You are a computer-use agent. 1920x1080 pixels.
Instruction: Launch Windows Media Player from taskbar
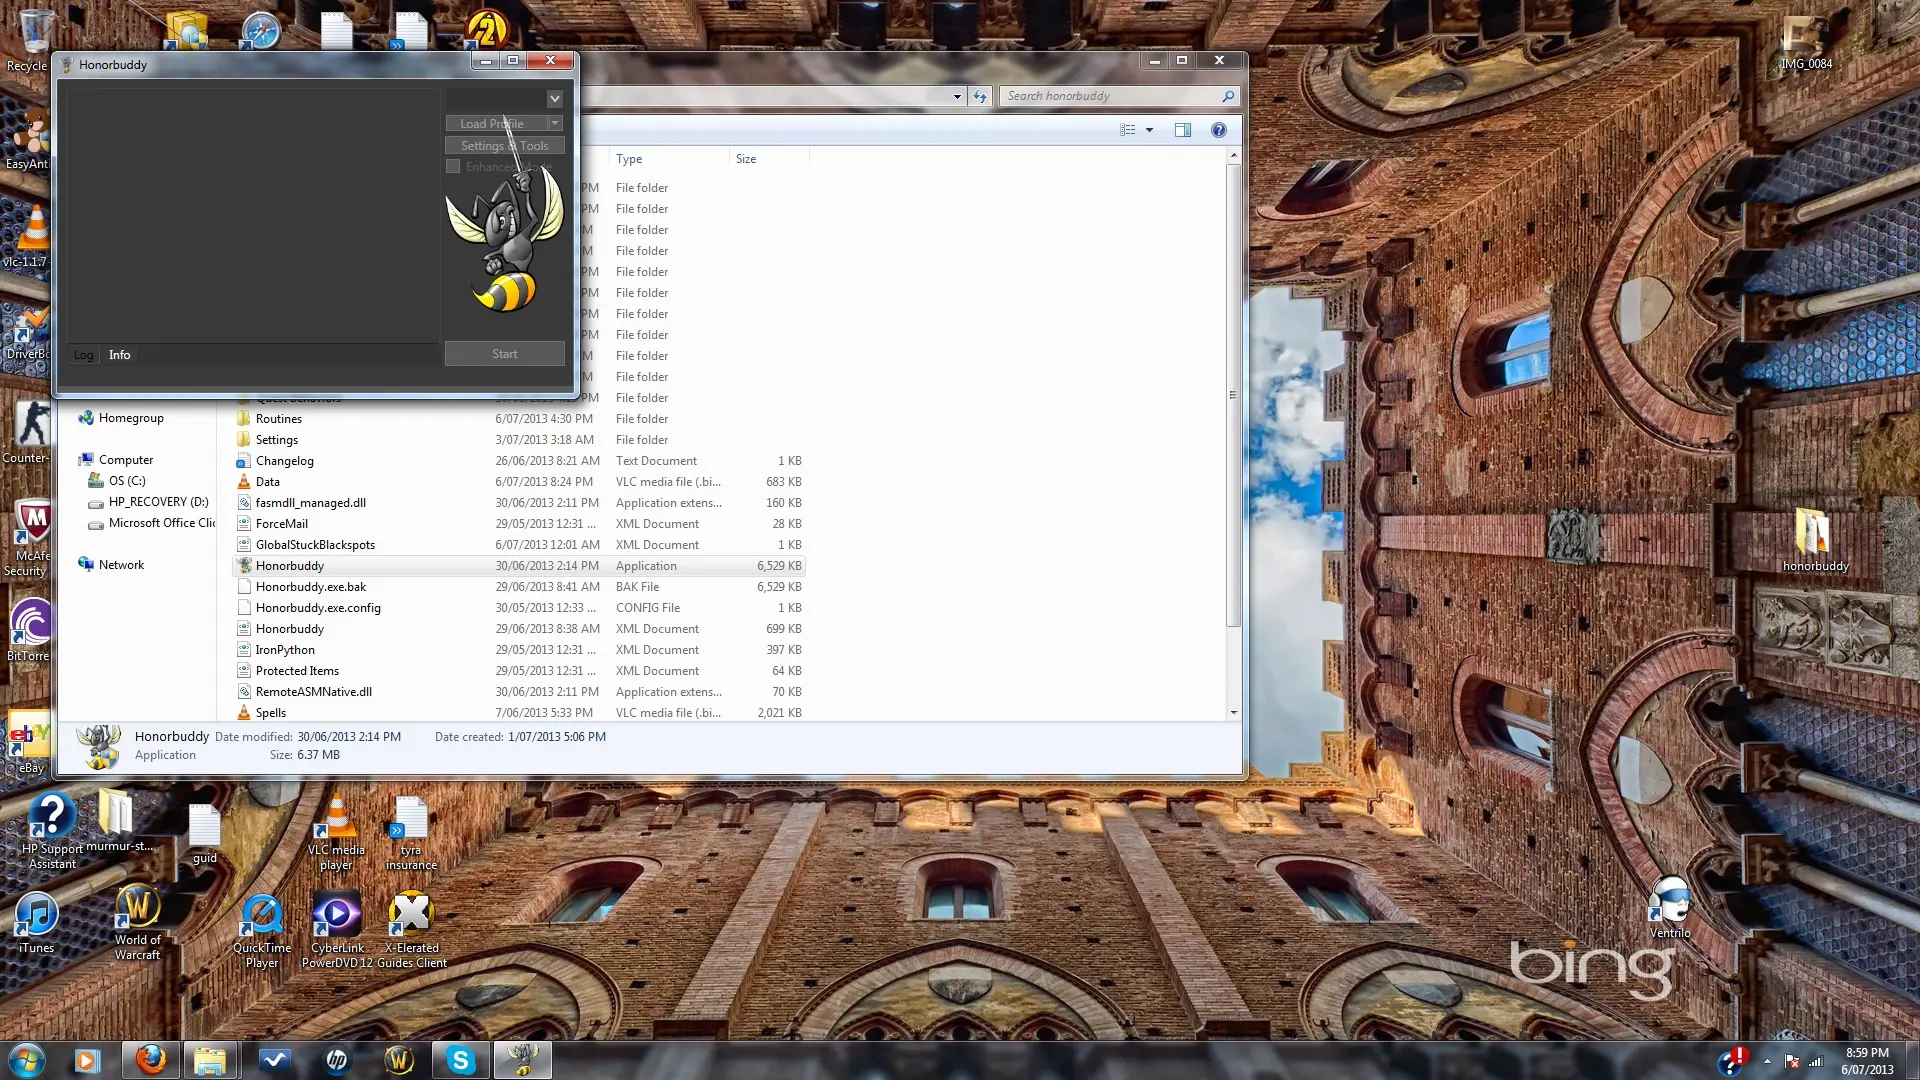tap(86, 1060)
